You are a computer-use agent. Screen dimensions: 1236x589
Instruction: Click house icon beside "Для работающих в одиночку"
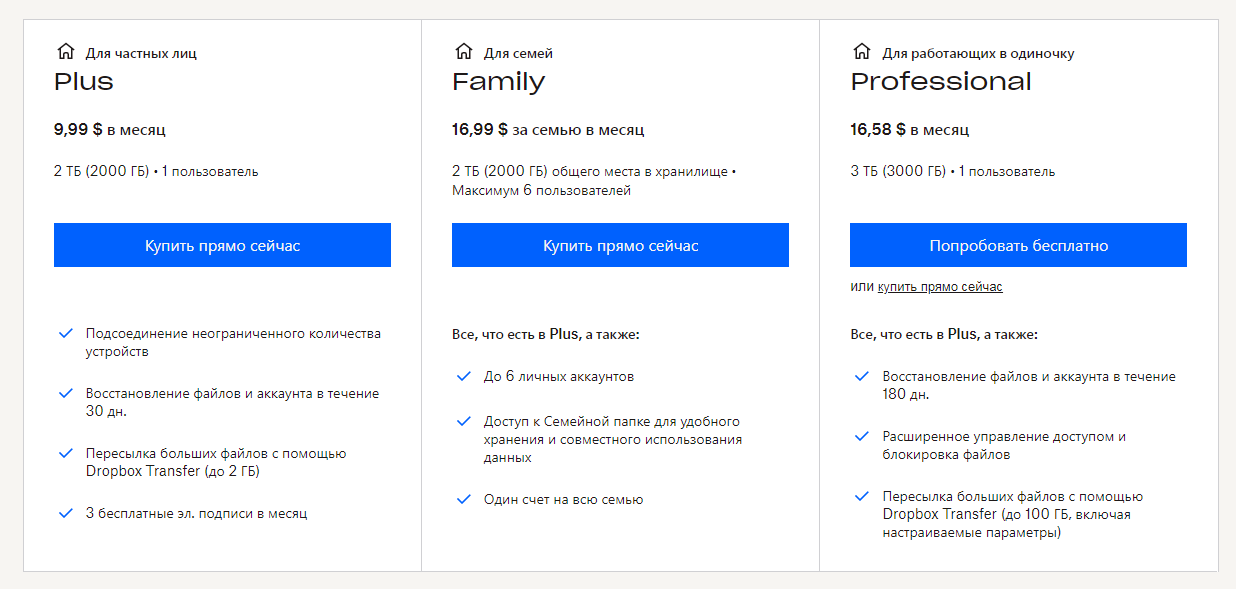click(x=862, y=52)
